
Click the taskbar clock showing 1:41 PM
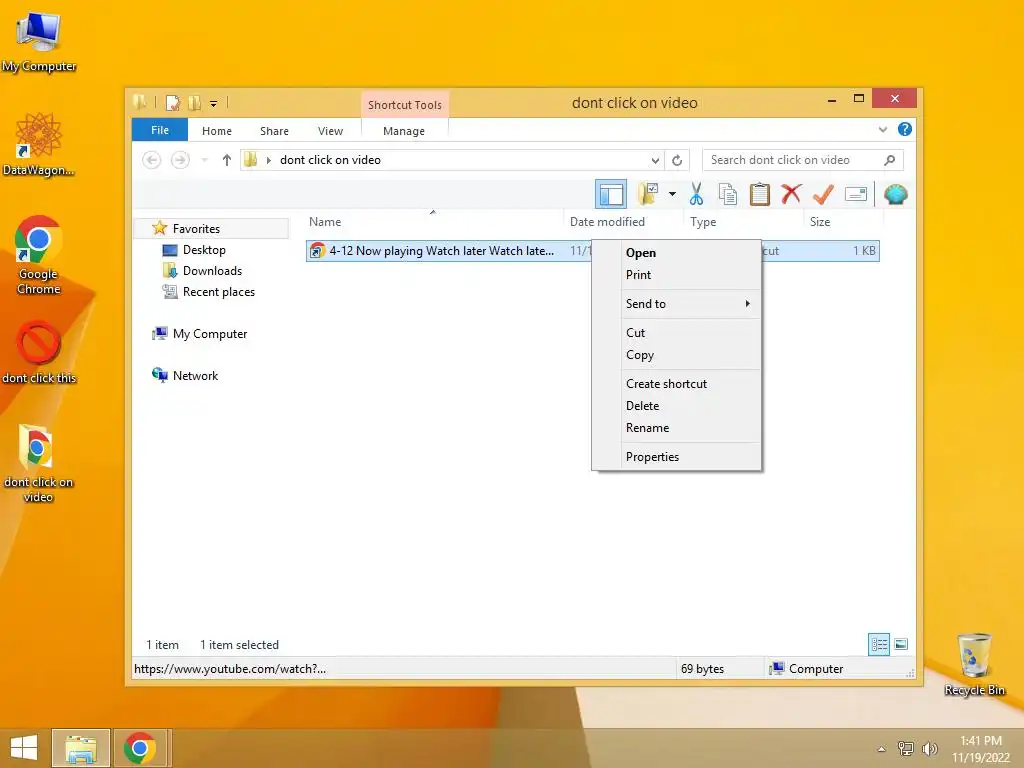(x=981, y=748)
